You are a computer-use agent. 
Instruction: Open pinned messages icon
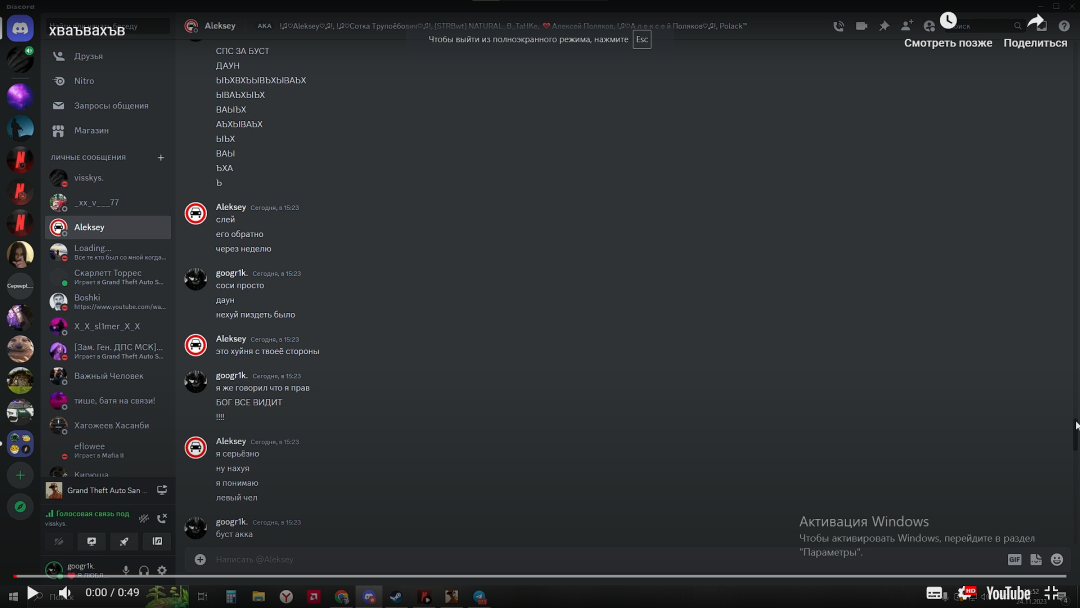(884, 26)
